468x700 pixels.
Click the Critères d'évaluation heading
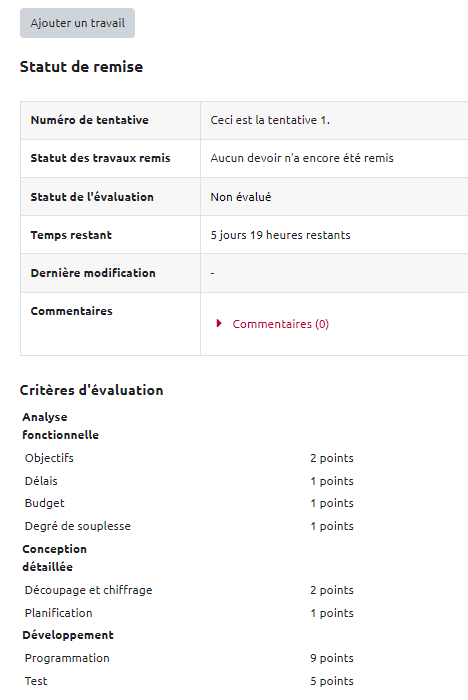[x=92, y=390]
